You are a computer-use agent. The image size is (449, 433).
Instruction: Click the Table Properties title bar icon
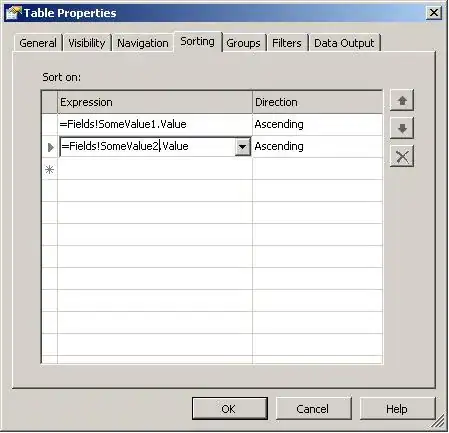13,13
